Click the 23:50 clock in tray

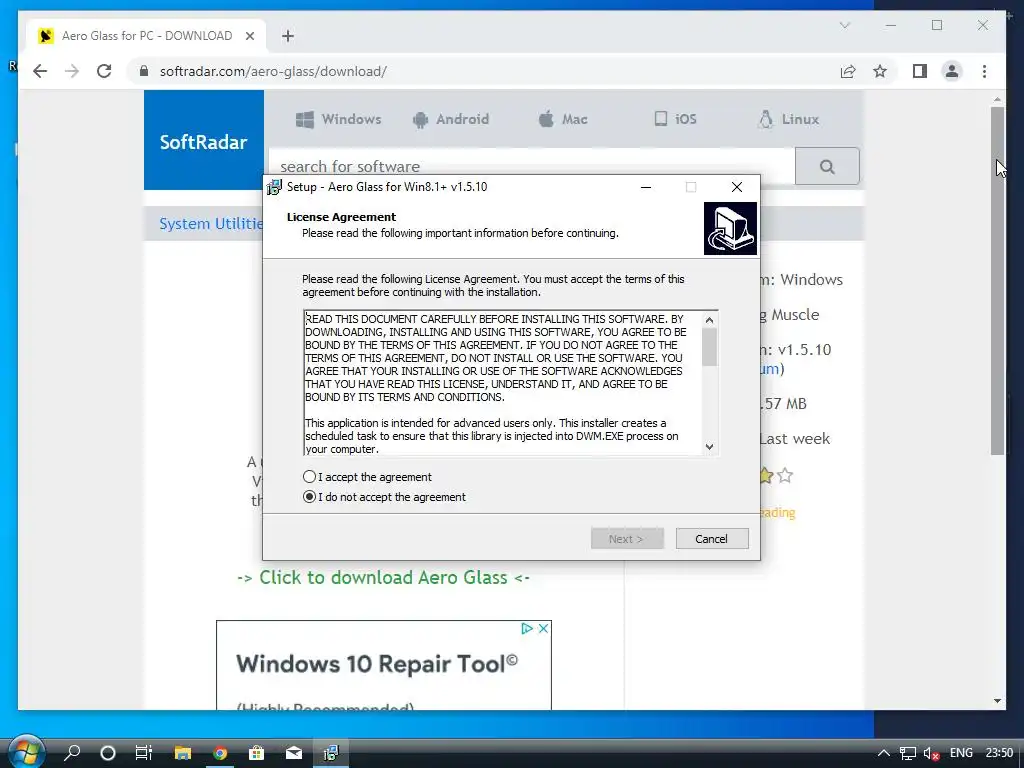coord(999,753)
